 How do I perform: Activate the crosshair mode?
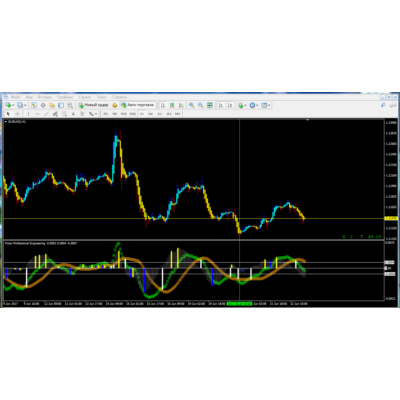point(17,114)
